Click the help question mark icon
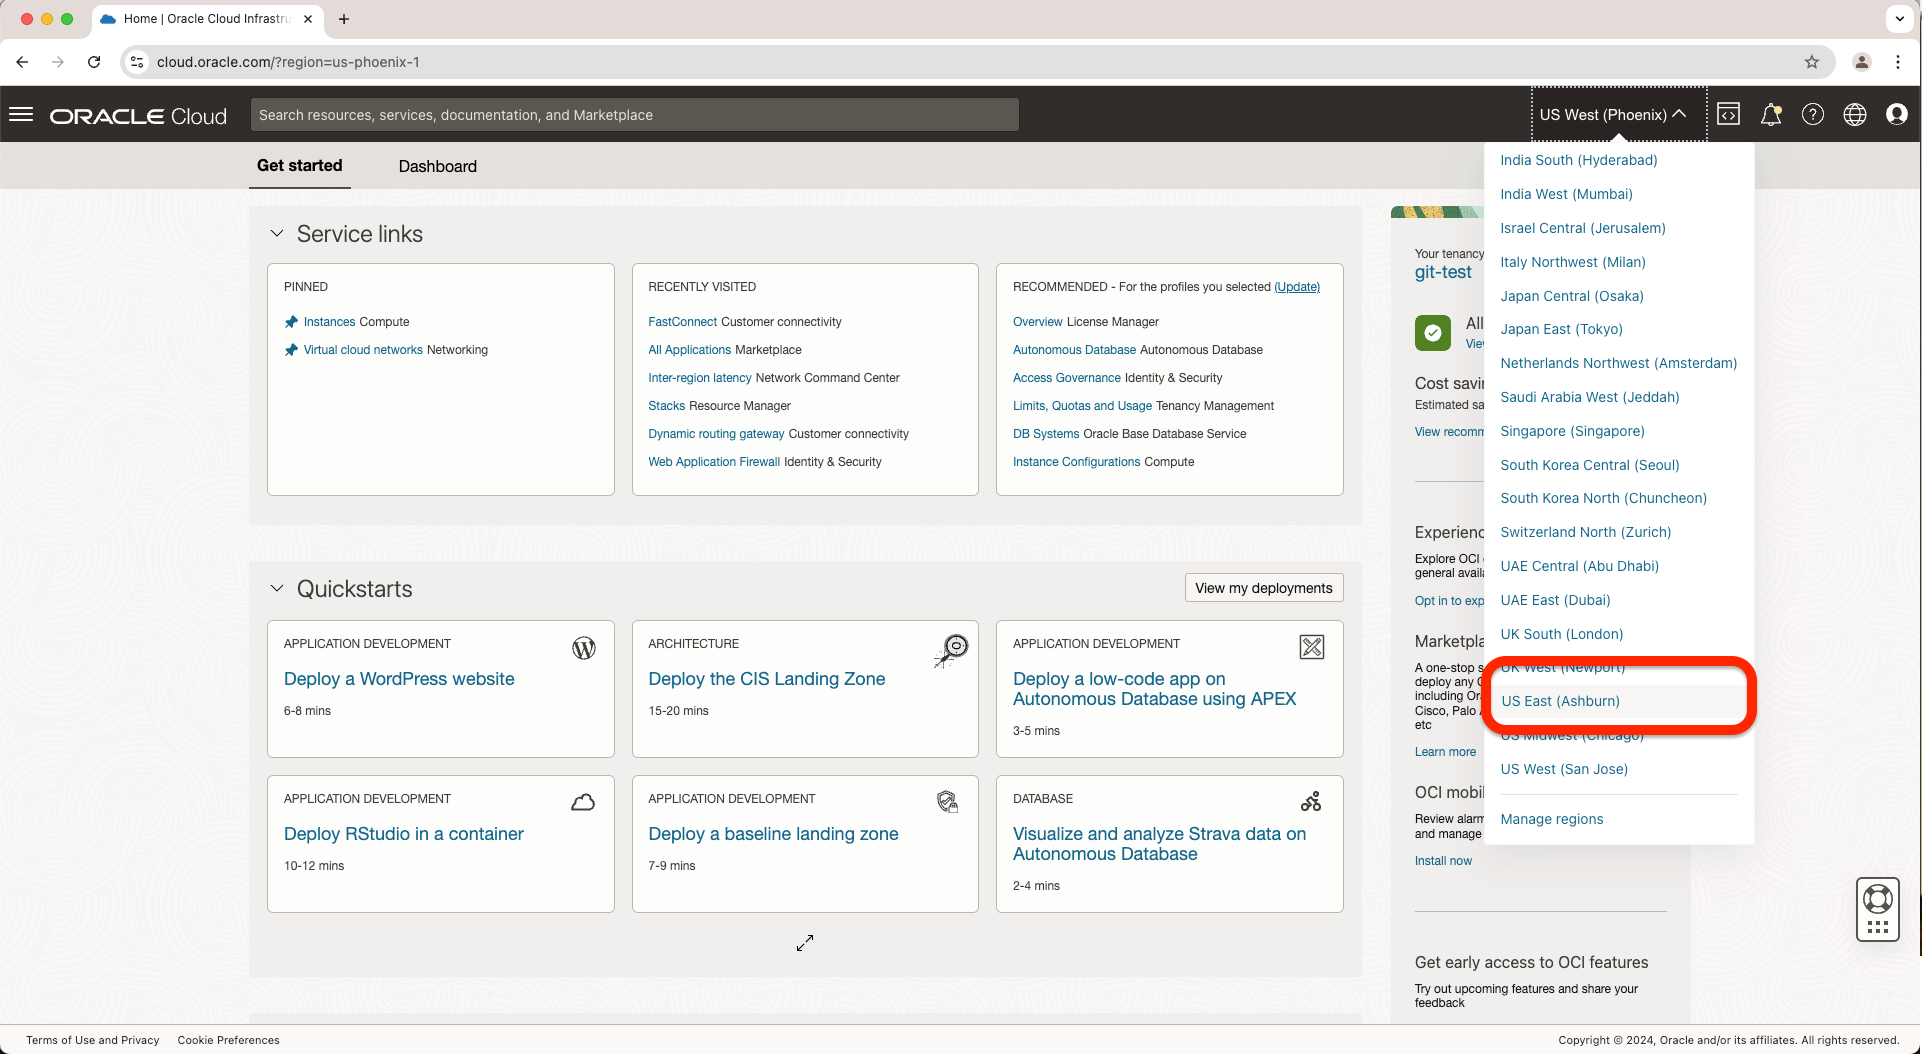The height and width of the screenshot is (1054, 1922). (x=1812, y=115)
